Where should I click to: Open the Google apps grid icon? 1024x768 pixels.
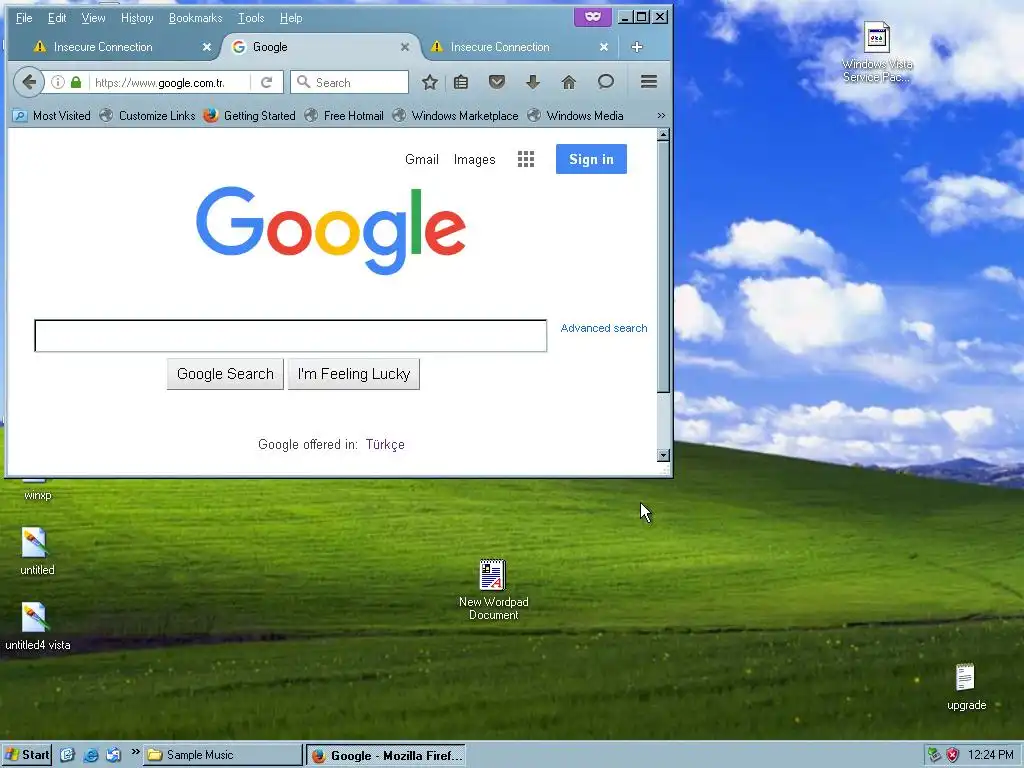coord(526,159)
